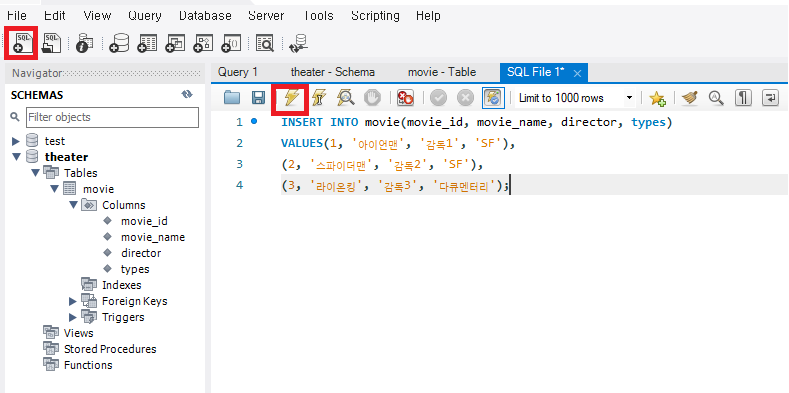This screenshot has width=789, height=393.
Task: Open the View menu
Action: [97, 16]
